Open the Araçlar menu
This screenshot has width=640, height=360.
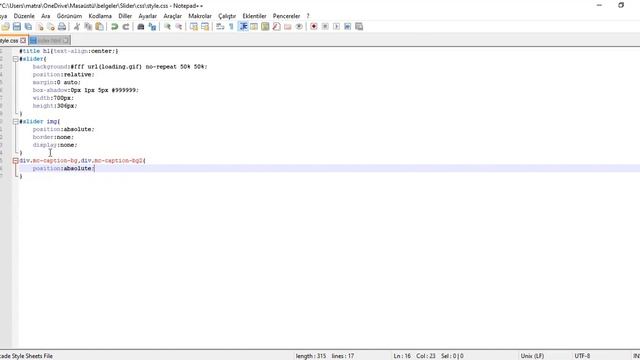(173, 16)
